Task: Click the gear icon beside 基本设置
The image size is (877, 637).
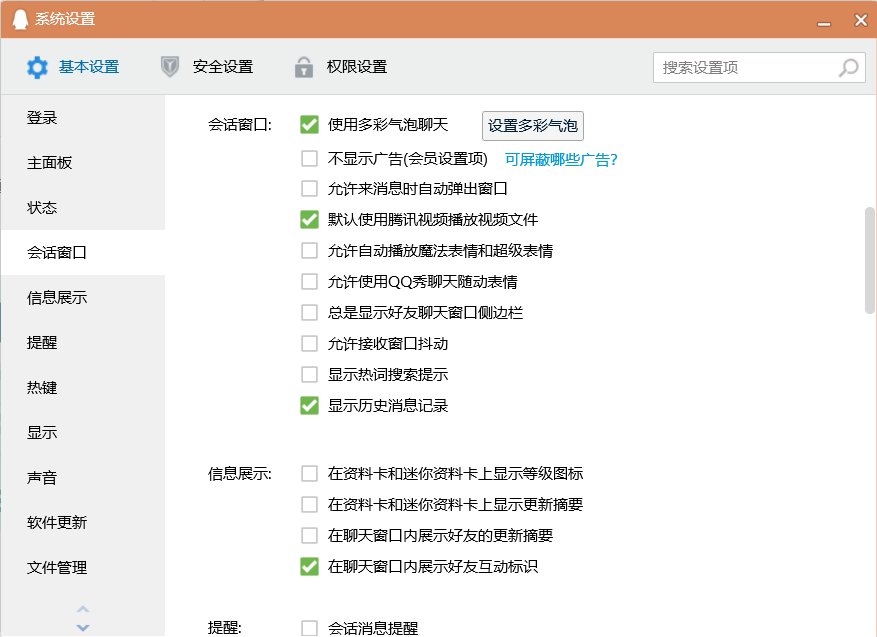Action: coord(37,67)
